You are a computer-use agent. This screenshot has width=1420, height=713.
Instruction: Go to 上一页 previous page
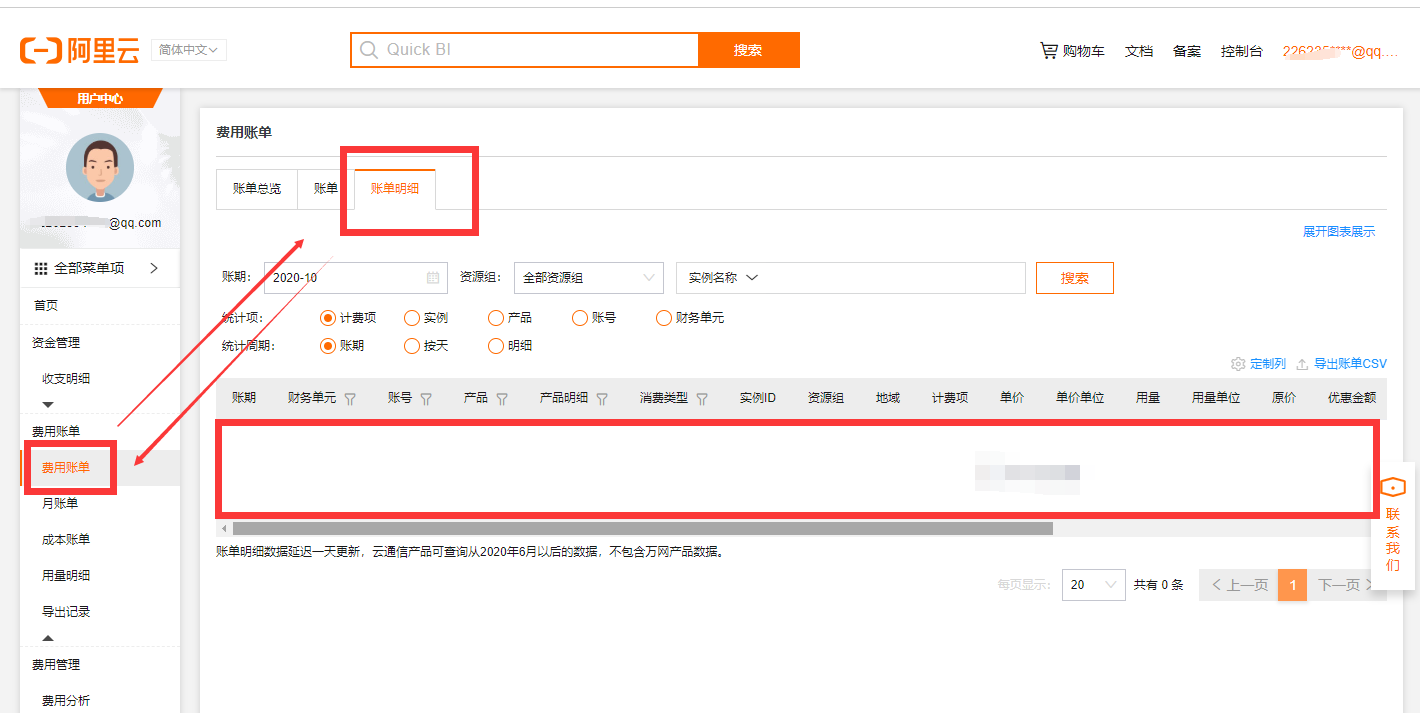[x=1239, y=585]
